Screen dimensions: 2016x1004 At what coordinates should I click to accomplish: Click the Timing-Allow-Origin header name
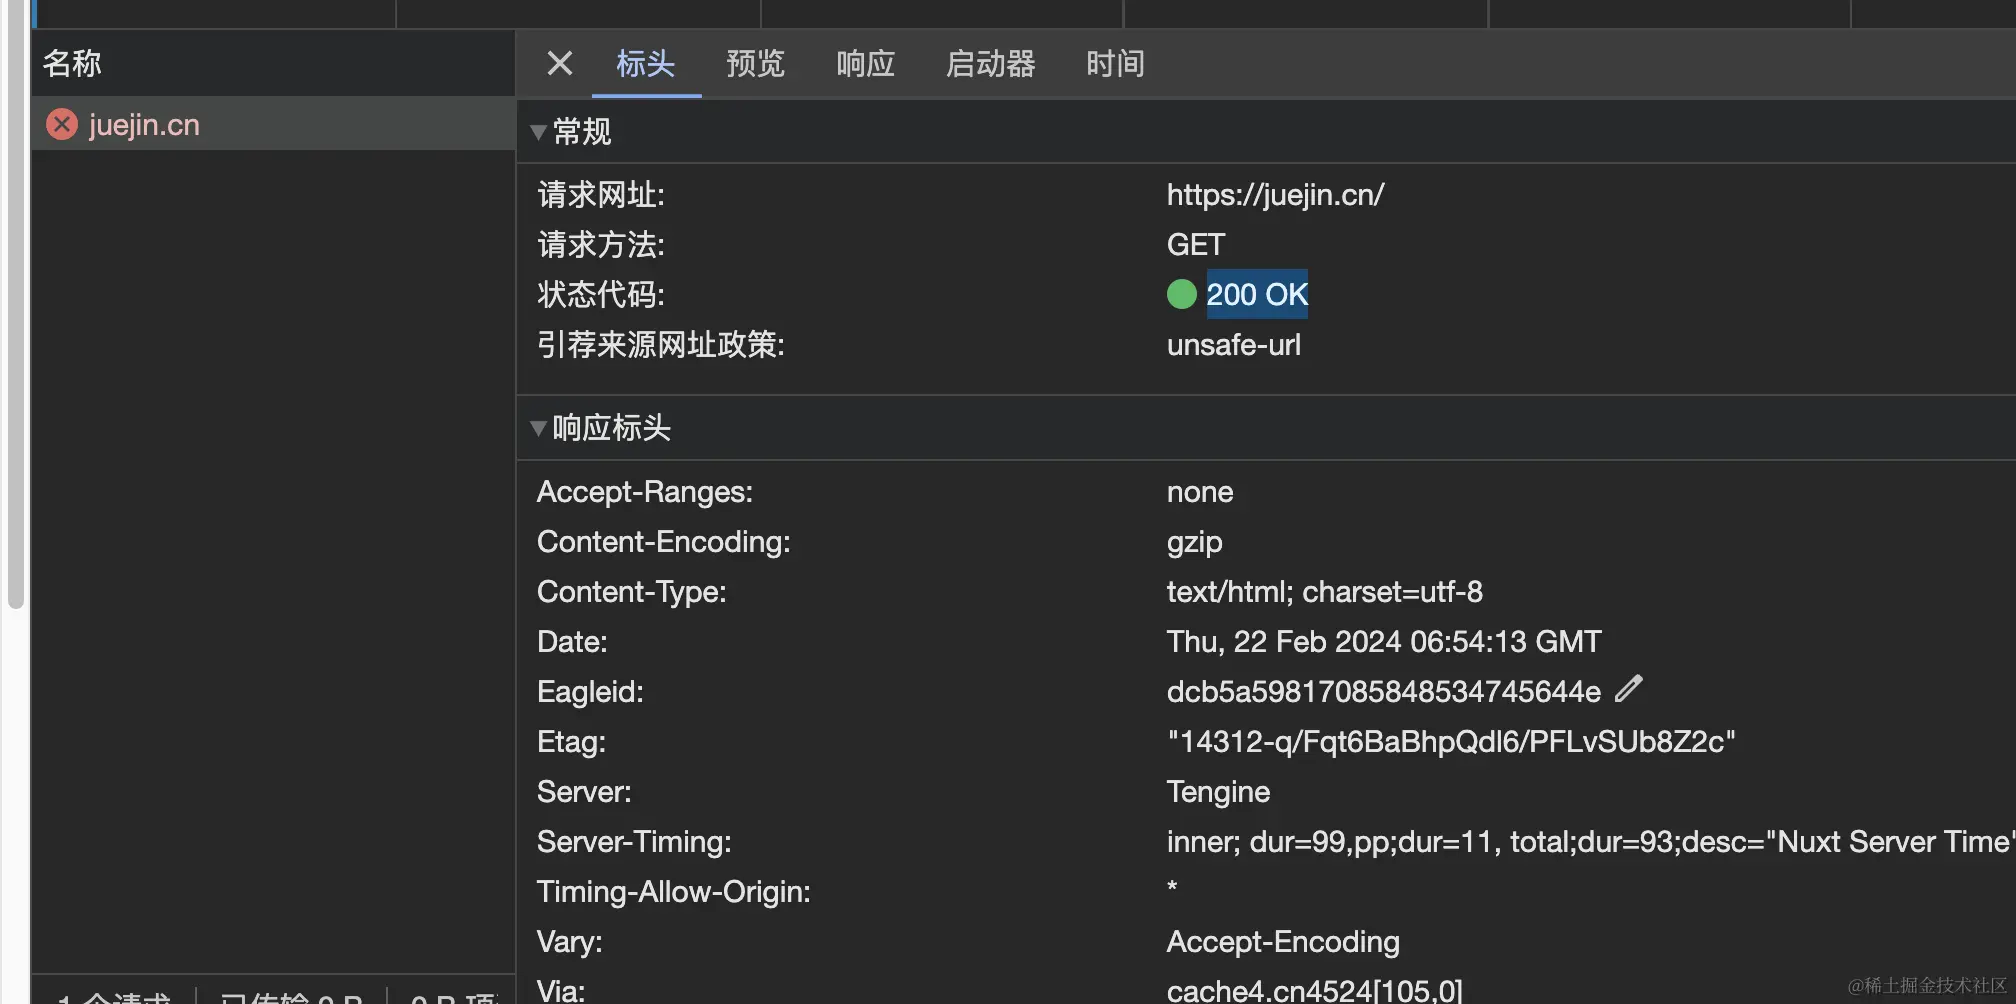tap(674, 892)
